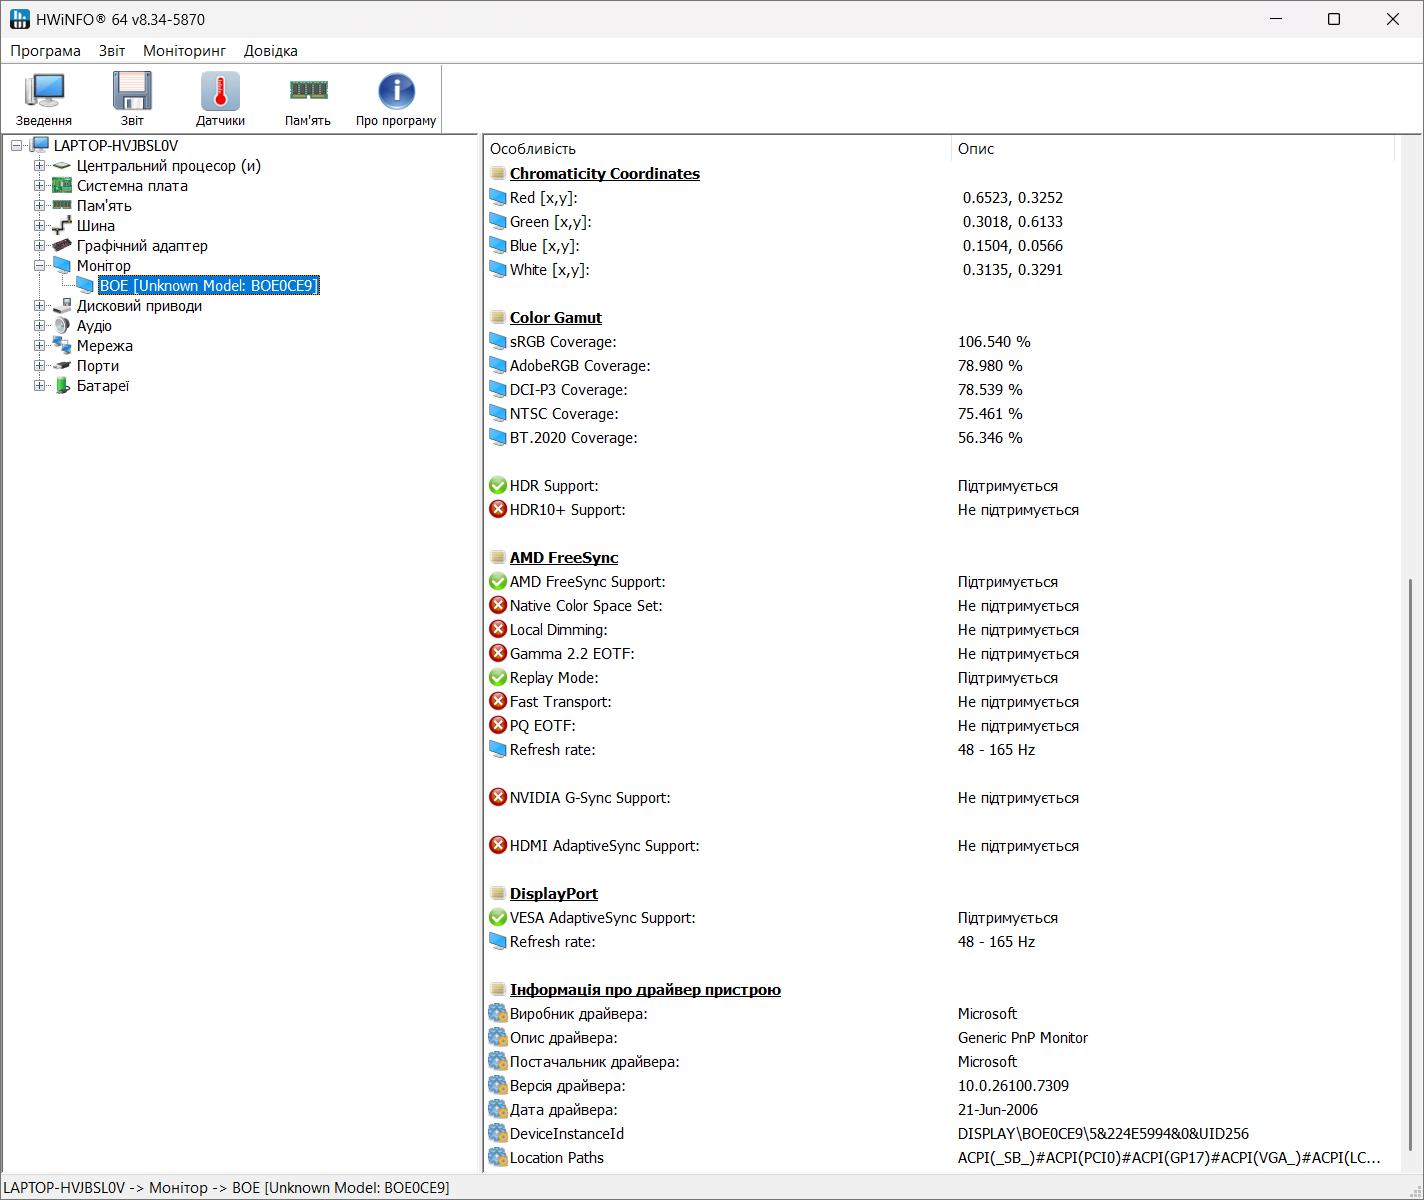Select the sRGB Coverage value 106.540 %
The width and height of the screenshot is (1424, 1200).
pyautogui.click(x=994, y=341)
